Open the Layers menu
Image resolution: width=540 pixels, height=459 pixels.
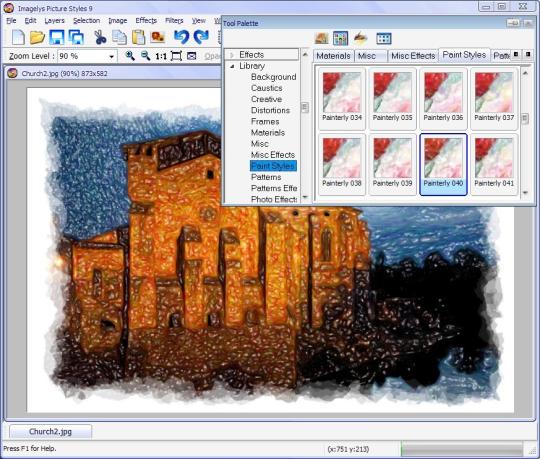(x=54, y=21)
